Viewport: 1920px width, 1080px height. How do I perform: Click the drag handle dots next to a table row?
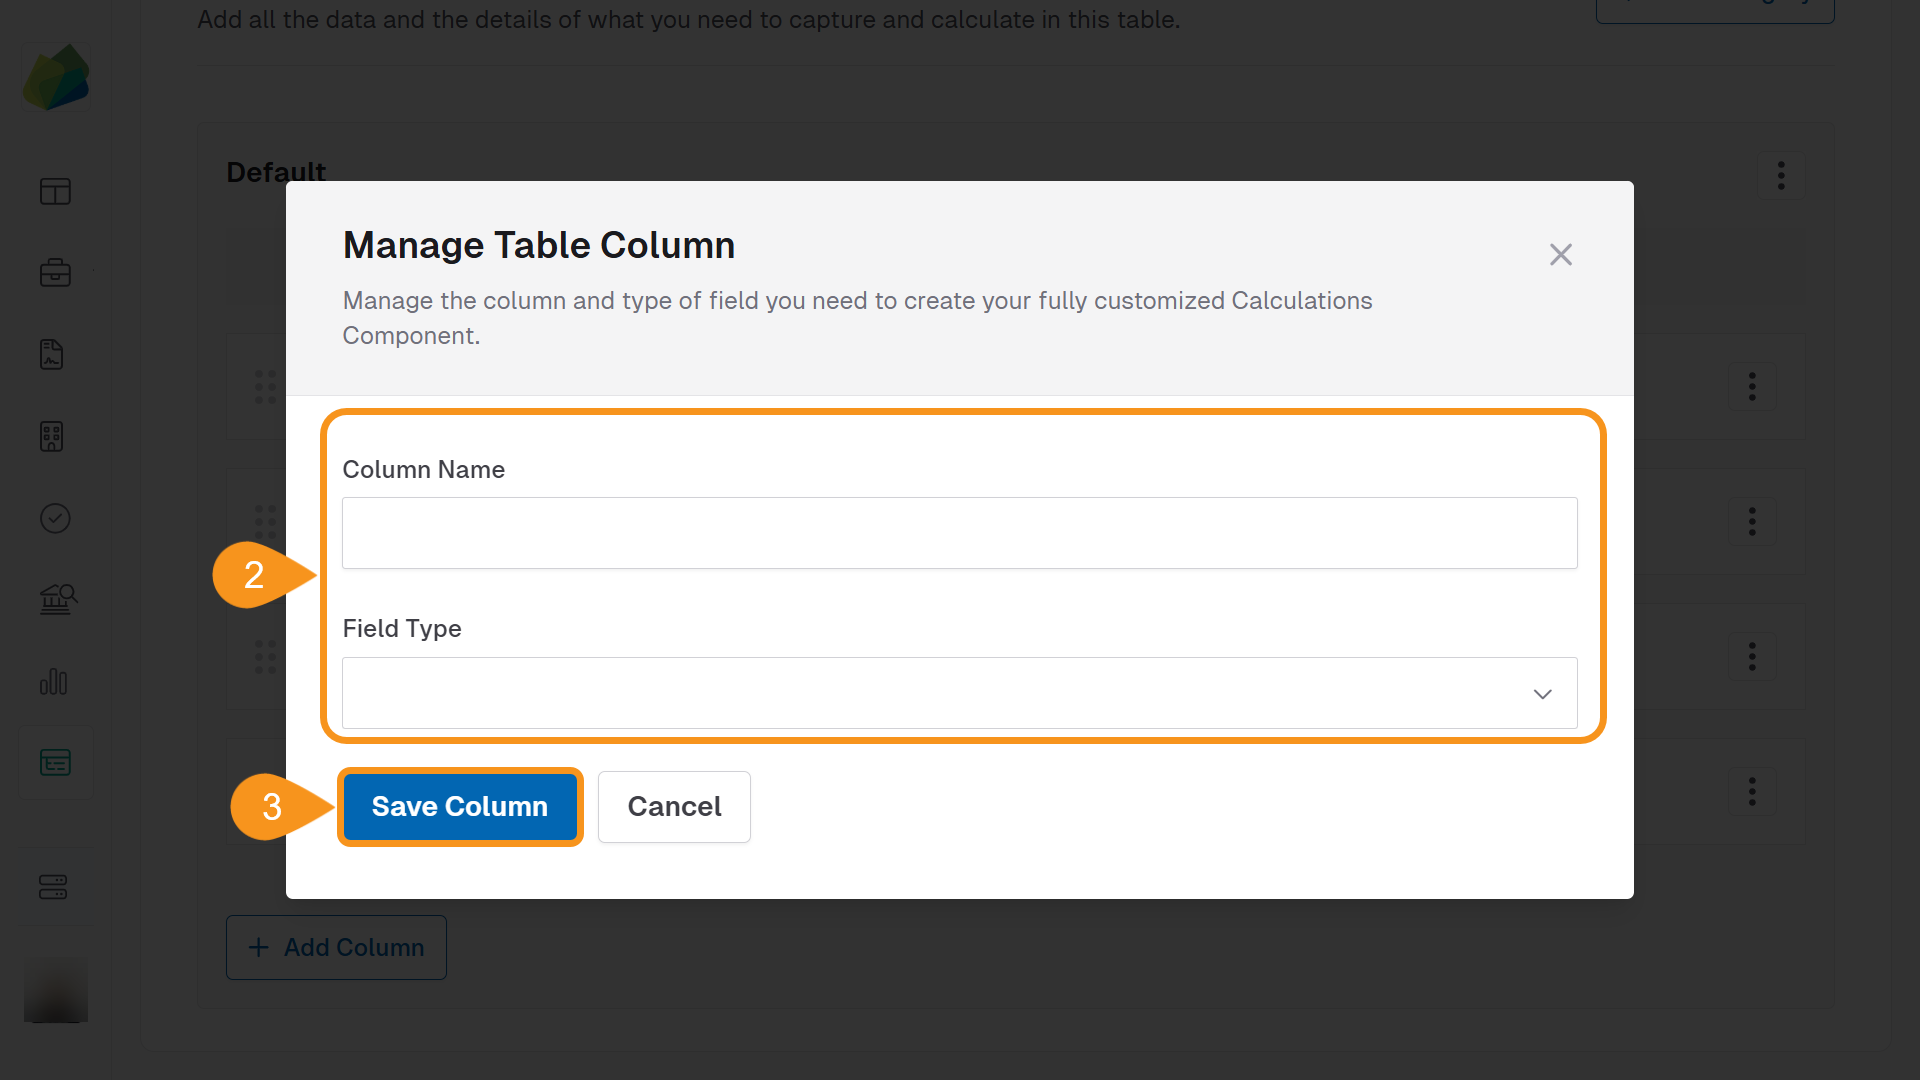coord(264,387)
